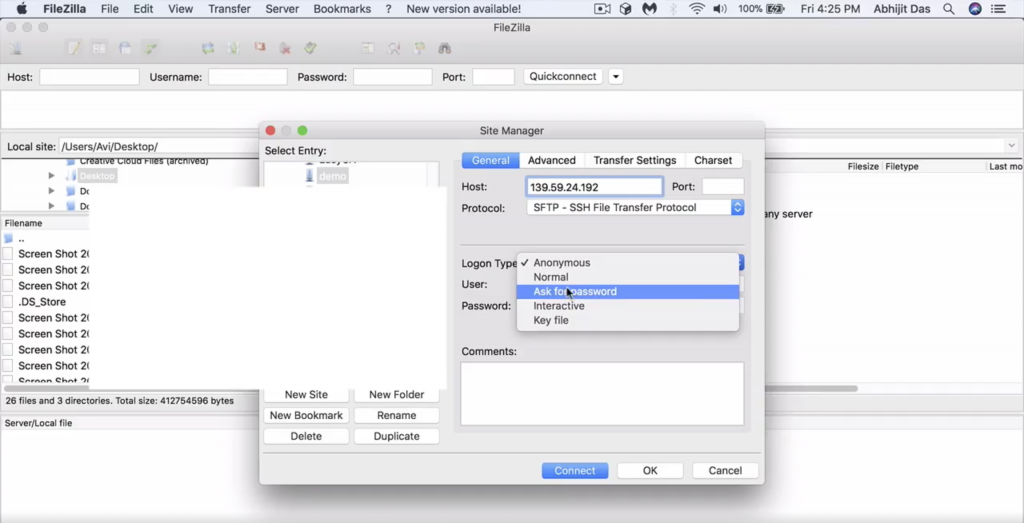Toggle the message log display icon

[74, 48]
